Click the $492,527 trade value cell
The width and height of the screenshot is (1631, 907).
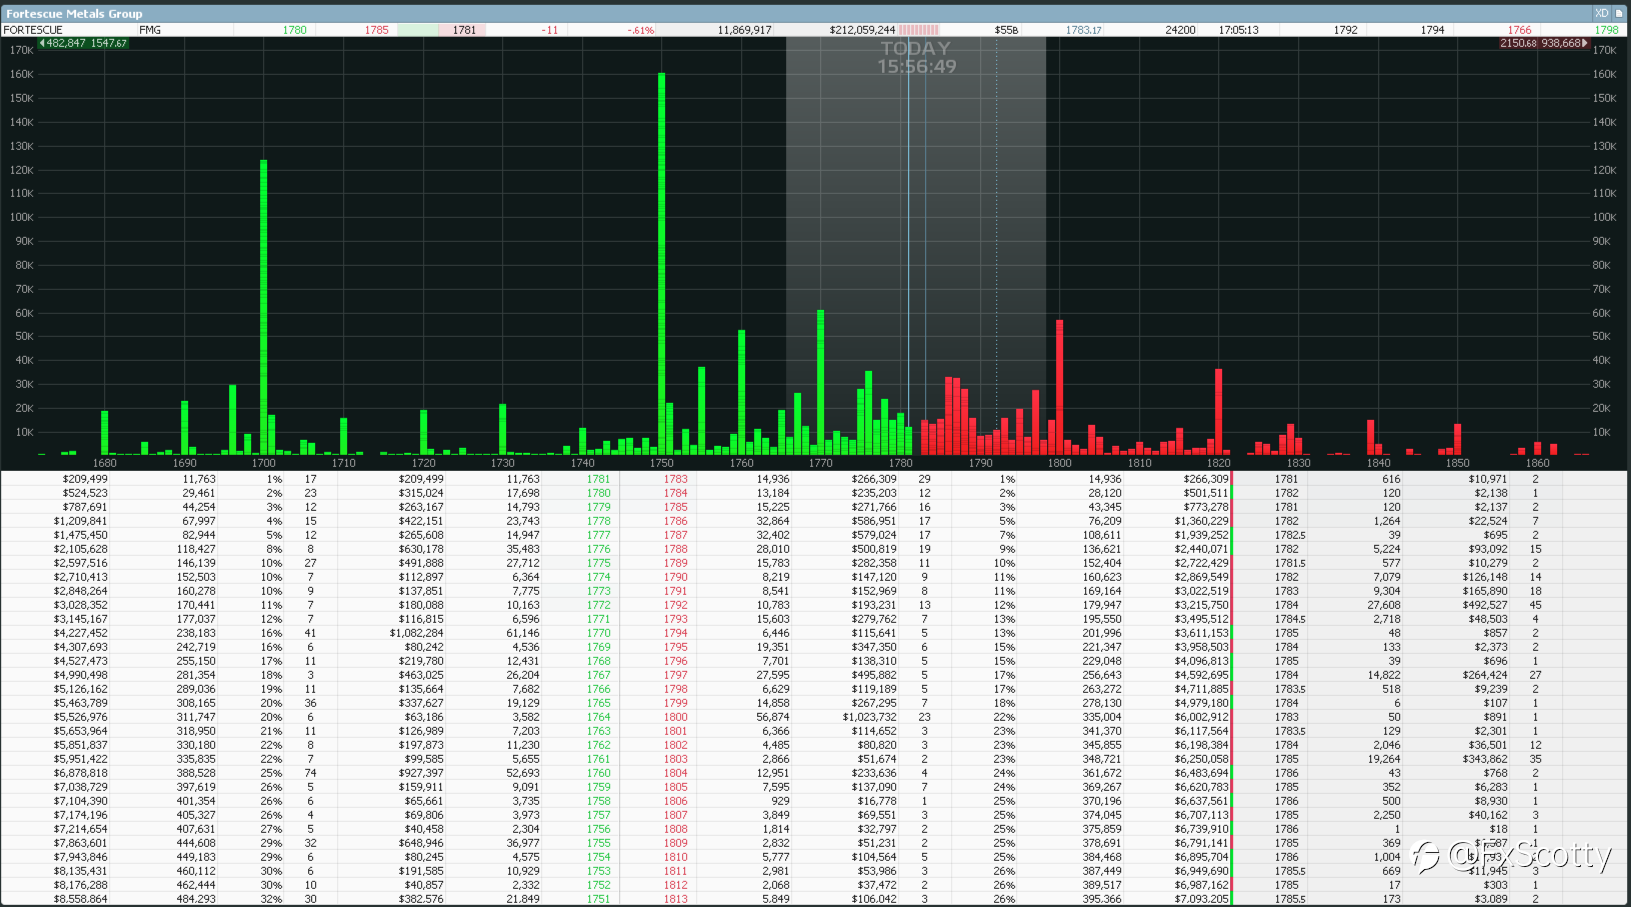1485,605
